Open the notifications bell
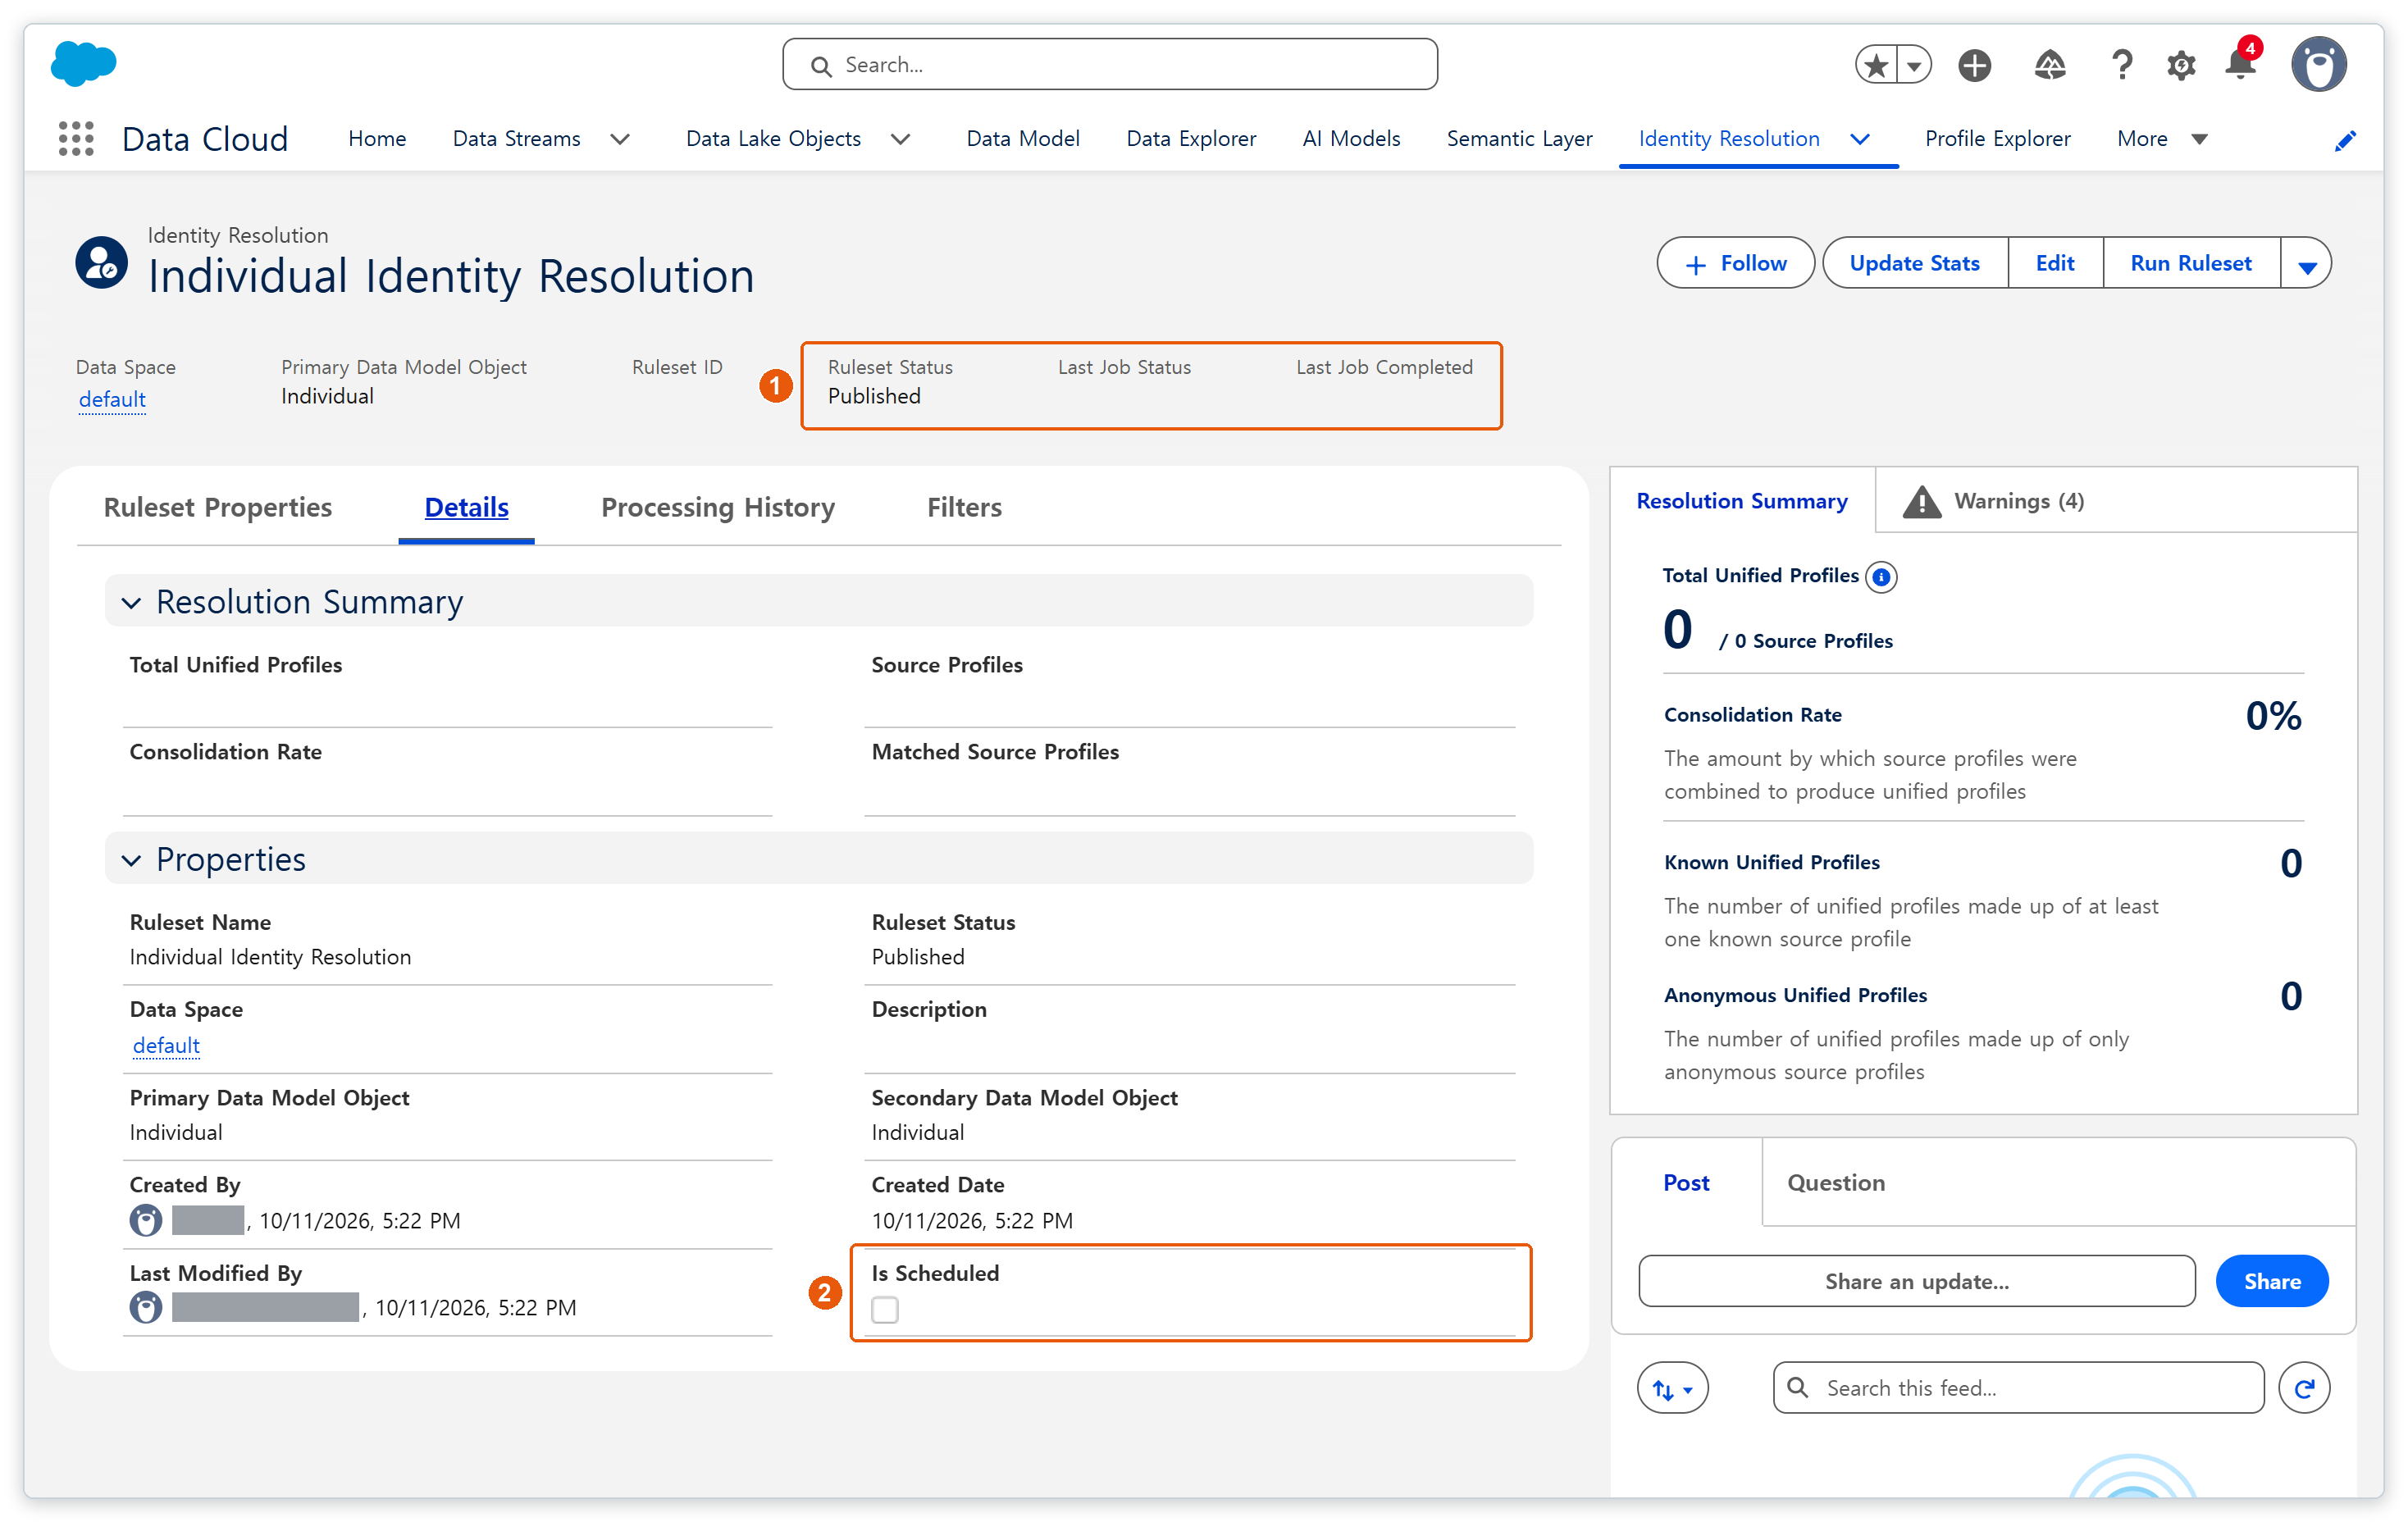This screenshot has height=1522, width=2408. (x=2241, y=64)
